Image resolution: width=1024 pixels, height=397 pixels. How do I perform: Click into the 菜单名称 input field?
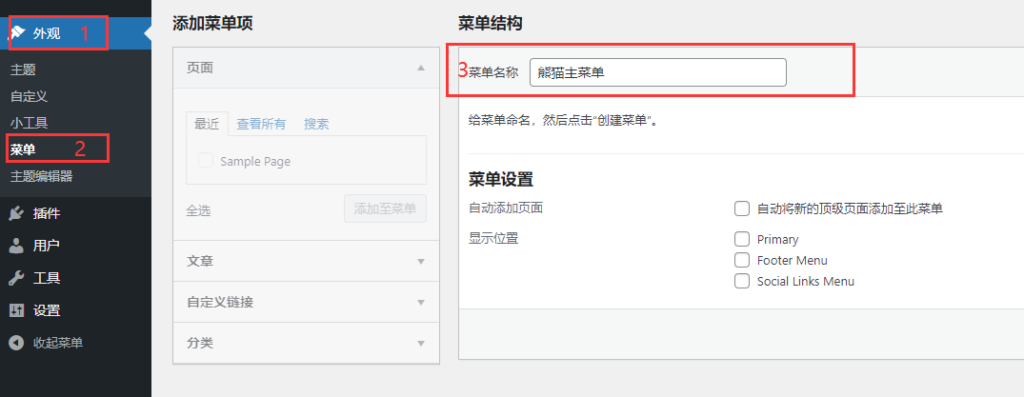[x=658, y=72]
